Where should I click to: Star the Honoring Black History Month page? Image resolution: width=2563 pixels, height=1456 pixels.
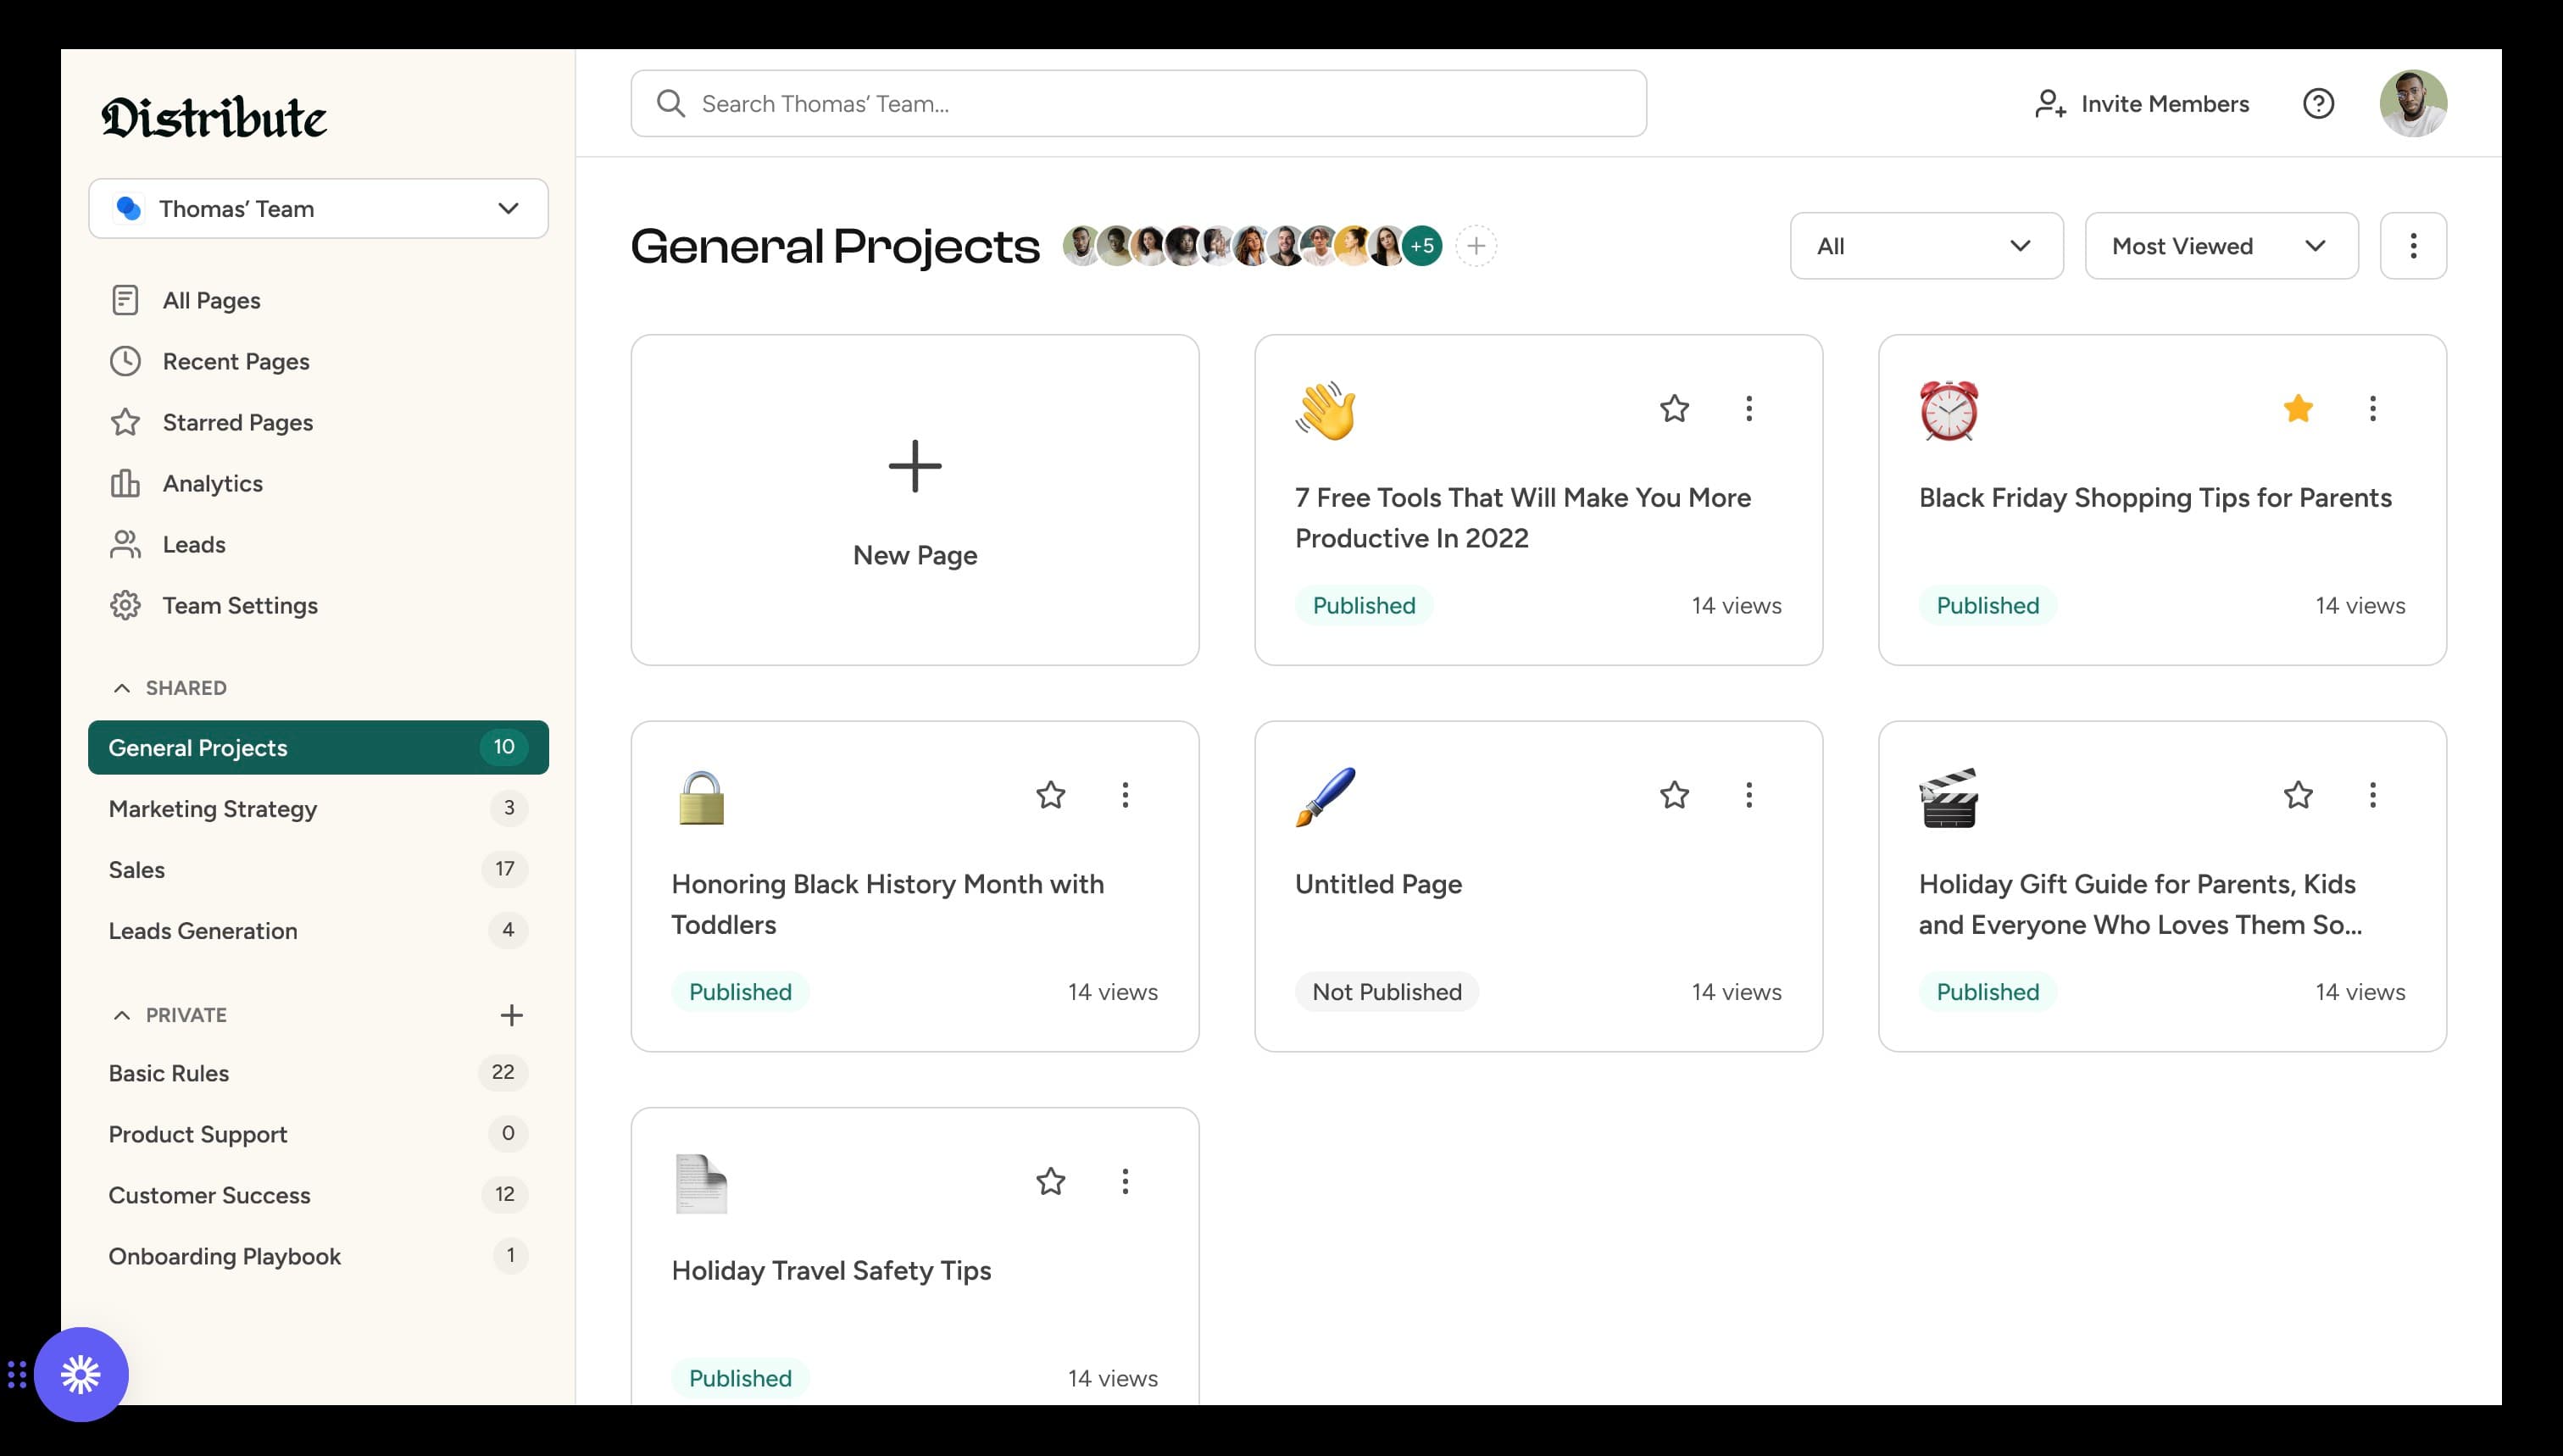(1050, 795)
